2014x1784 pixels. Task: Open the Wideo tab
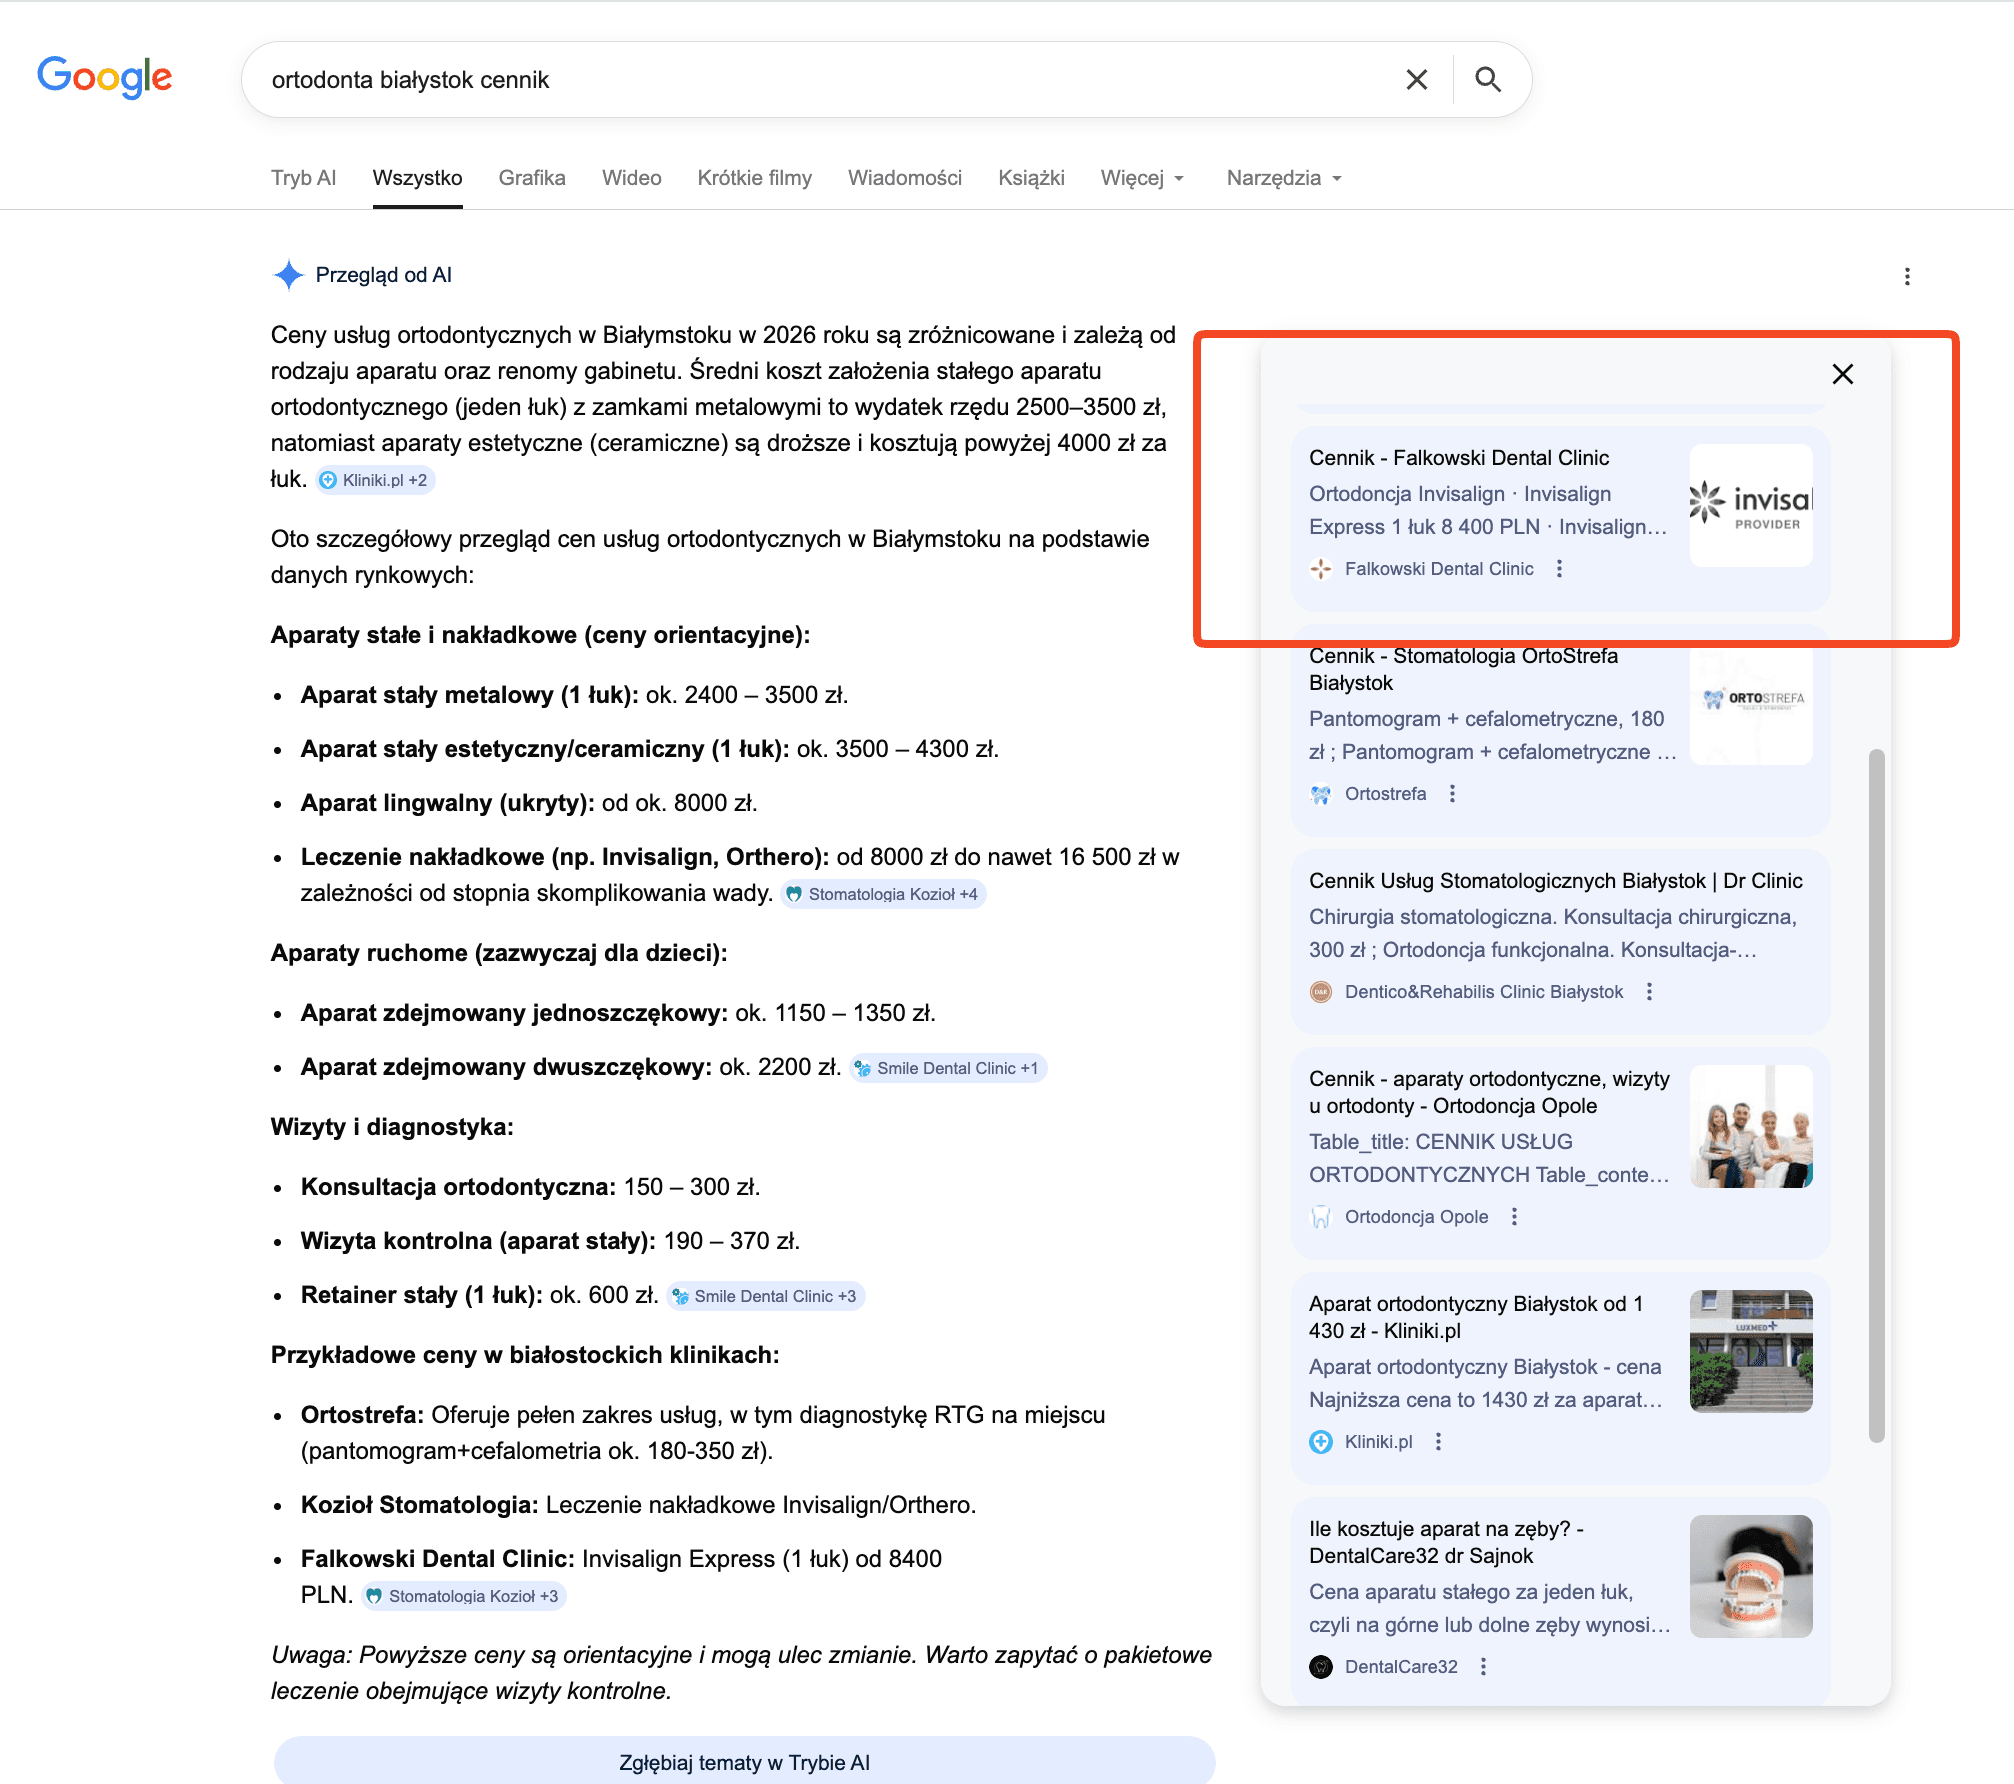pos(630,177)
